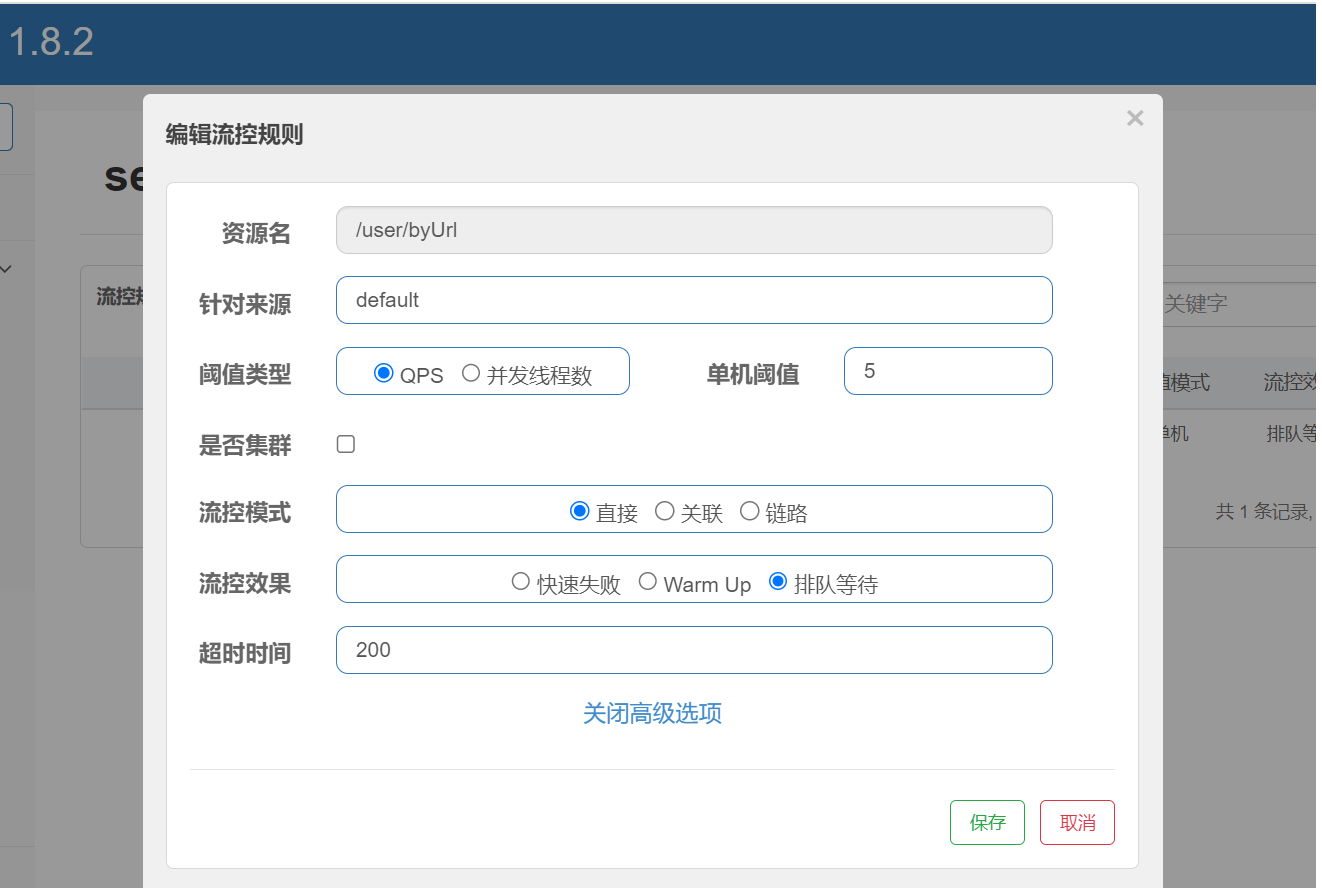The height and width of the screenshot is (888, 1322).
Task: Click the 阈值类型 label
Action: (x=245, y=374)
